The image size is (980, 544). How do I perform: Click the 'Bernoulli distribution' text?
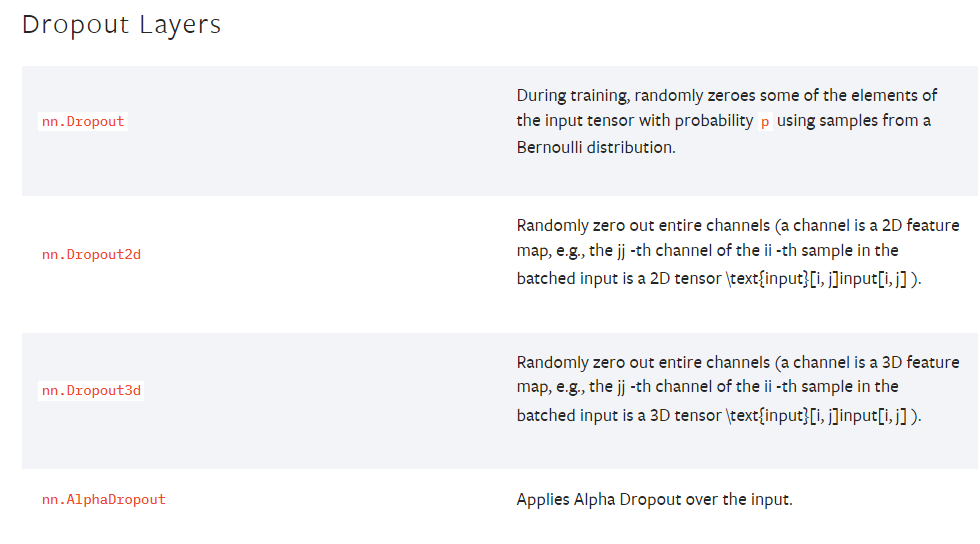pos(594,147)
